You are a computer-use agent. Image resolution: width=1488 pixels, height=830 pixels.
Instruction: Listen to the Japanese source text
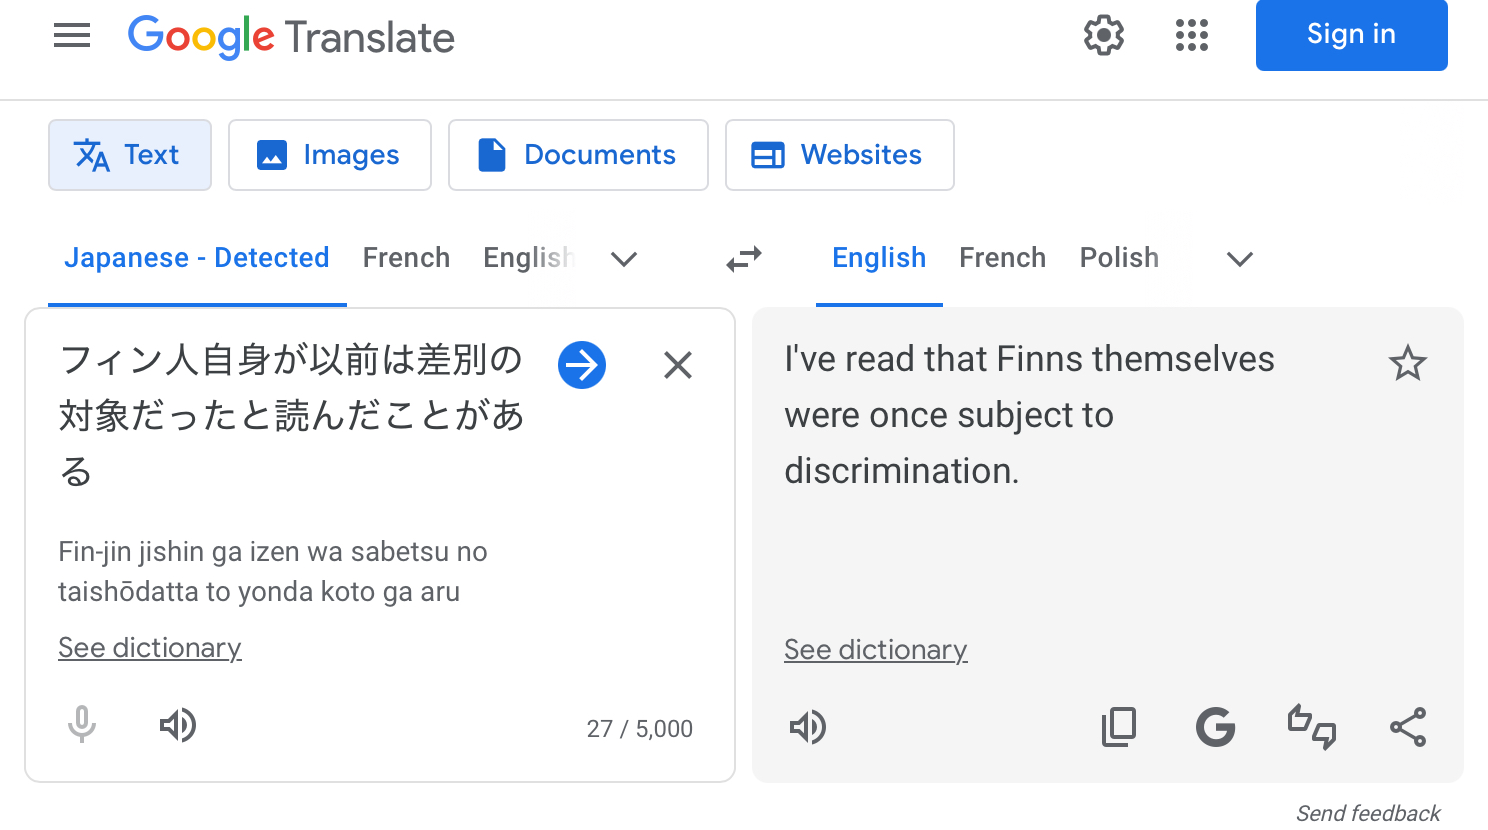(x=178, y=725)
